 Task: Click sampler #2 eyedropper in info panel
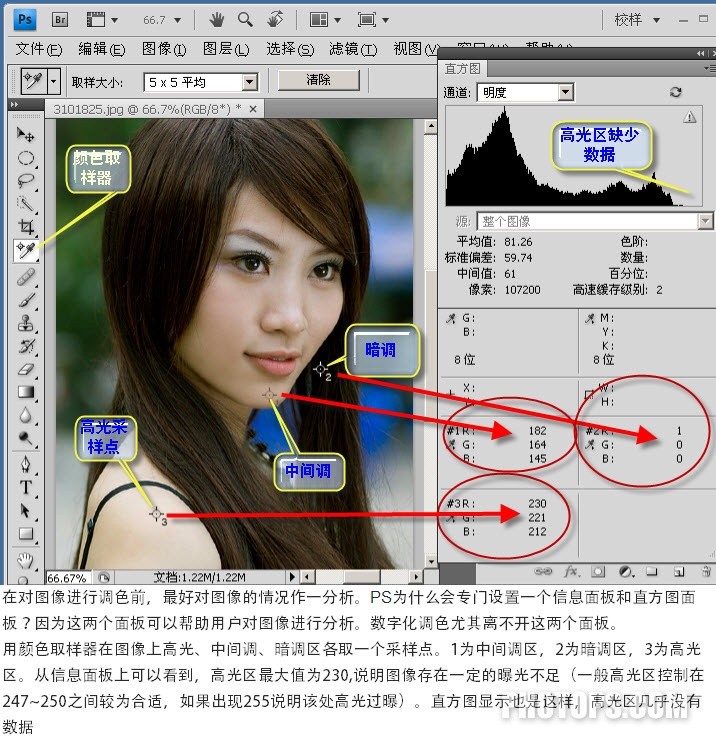coord(590,445)
